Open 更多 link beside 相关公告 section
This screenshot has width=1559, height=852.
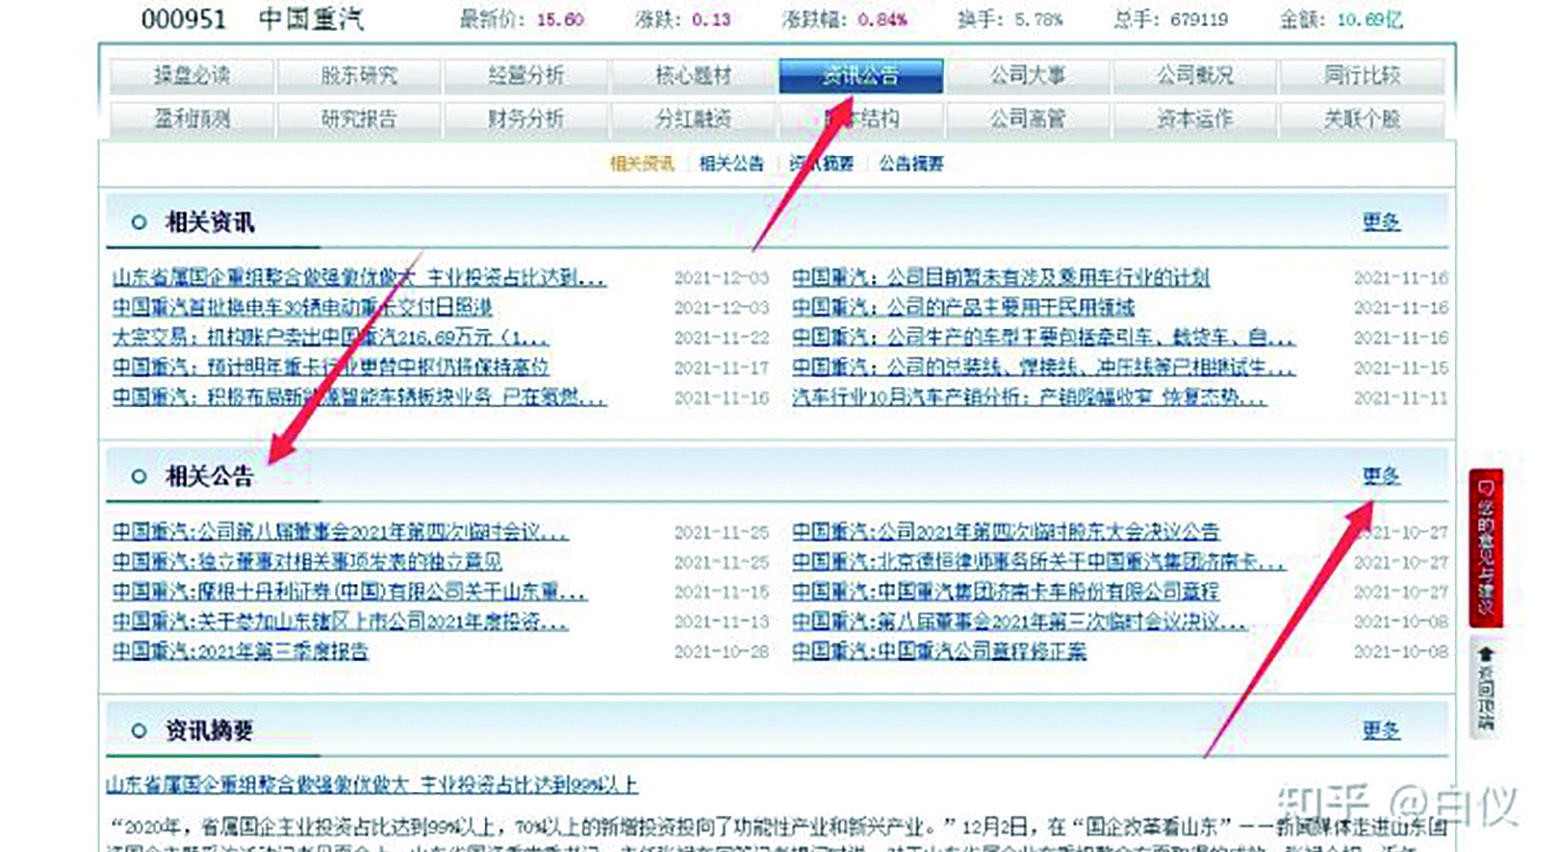tap(1380, 477)
